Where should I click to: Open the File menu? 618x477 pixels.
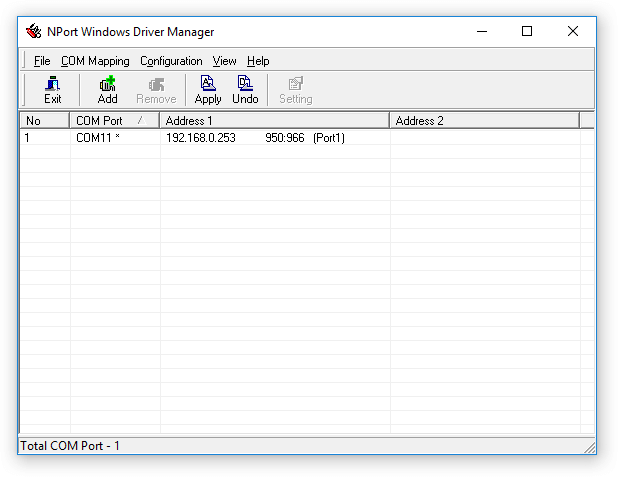42,61
